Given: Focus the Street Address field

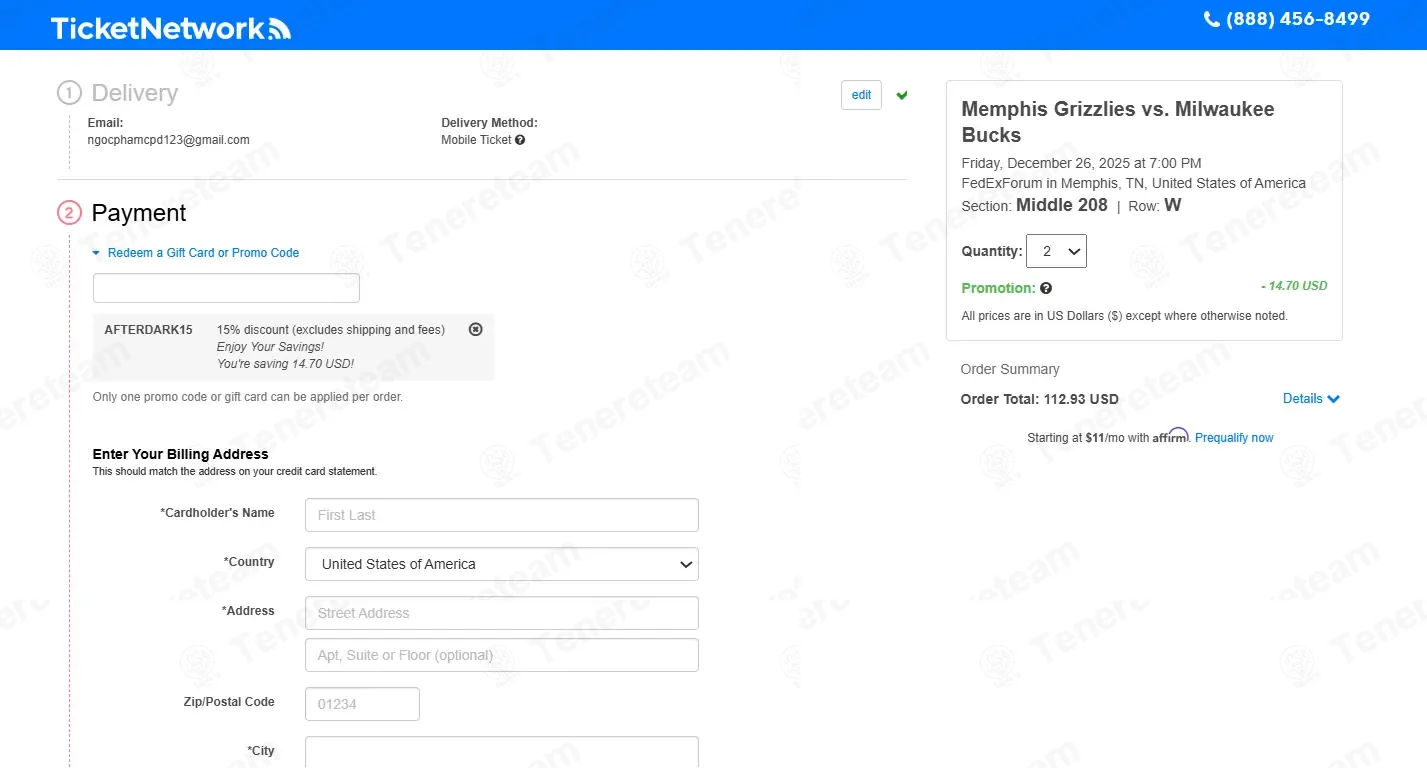Looking at the screenshot, I should tap(502, 613).
